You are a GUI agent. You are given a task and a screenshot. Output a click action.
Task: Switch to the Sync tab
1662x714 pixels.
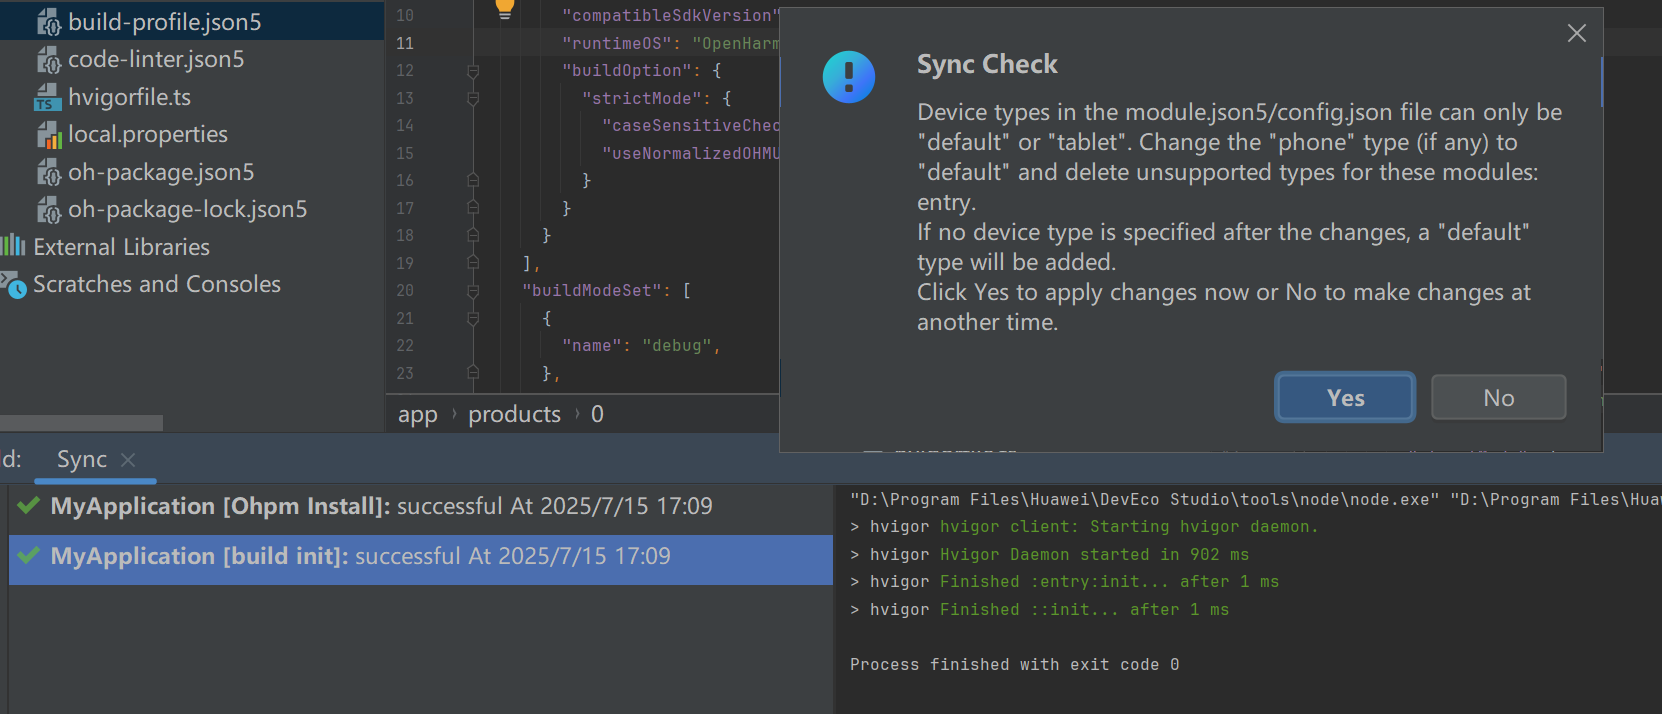pyautogui.click(x=82, y=460)
